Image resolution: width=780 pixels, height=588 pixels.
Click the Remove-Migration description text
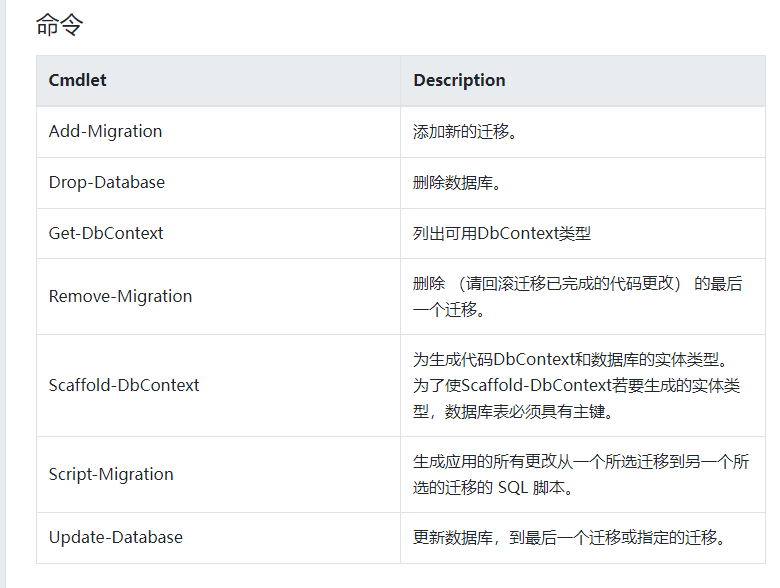pos(577,284)
